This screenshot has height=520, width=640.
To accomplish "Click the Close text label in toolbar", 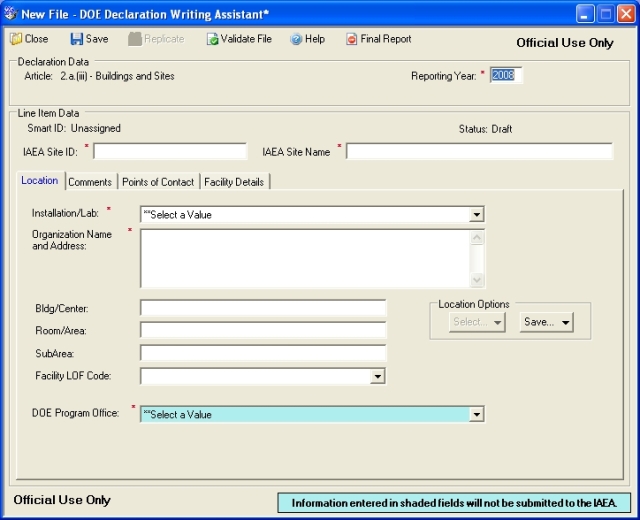I will (36, 39).
